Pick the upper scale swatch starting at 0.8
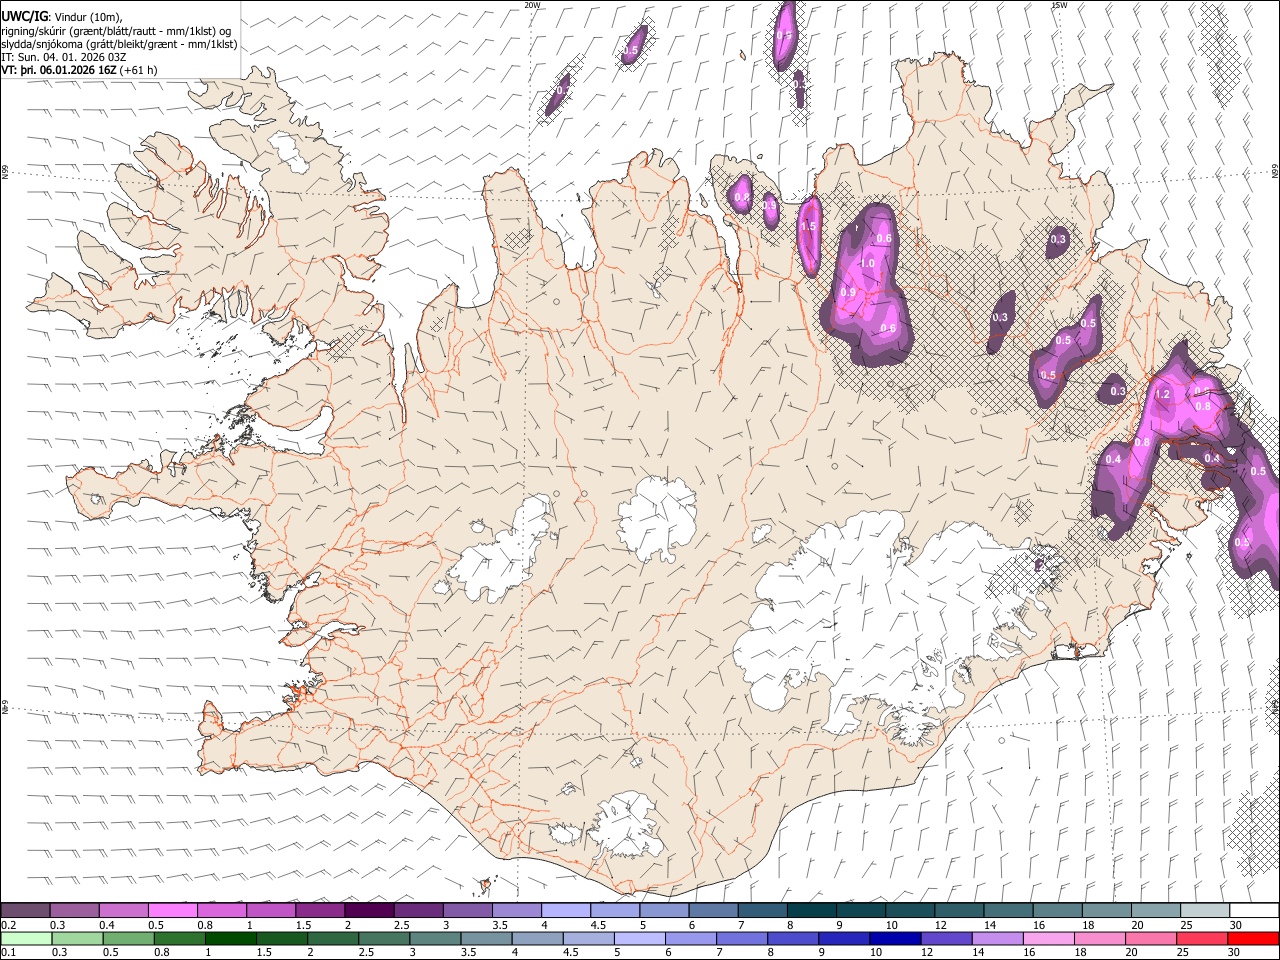The image size is (1280, 960). 221,910
